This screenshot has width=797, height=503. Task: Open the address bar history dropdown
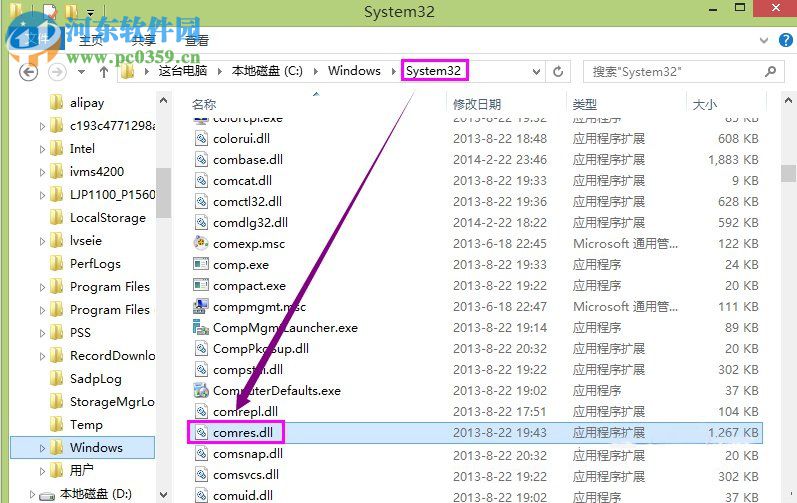[536, 72]
